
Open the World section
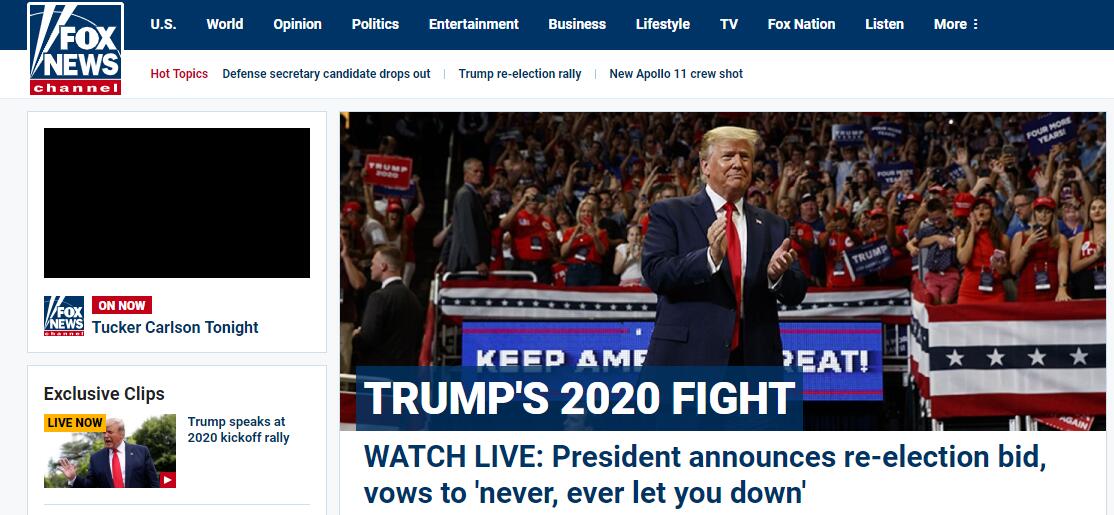coord(225,24)
